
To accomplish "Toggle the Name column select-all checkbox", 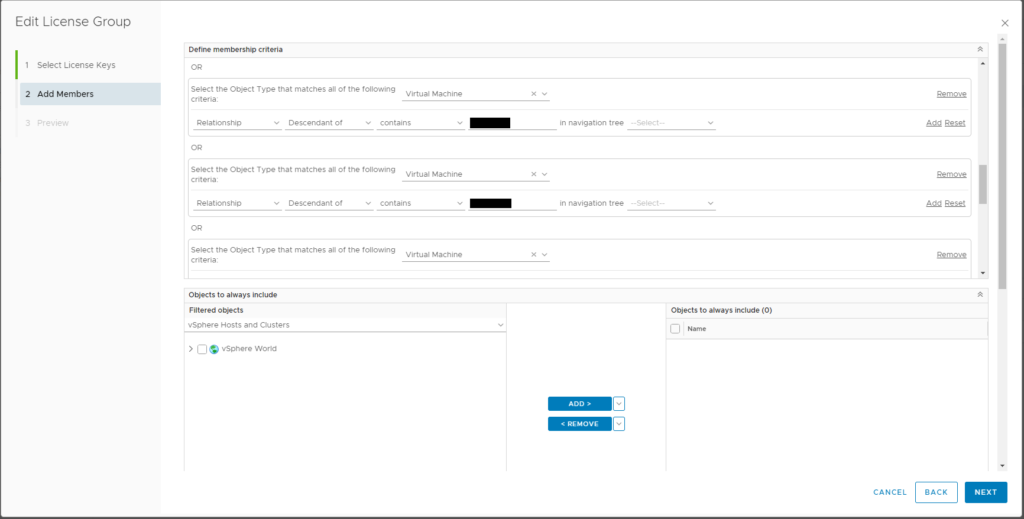I will [x=675, y=329].
